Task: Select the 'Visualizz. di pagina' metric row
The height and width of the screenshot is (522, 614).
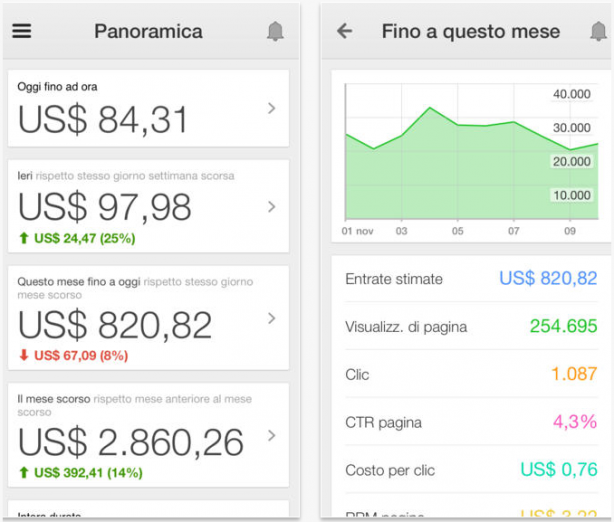Action: click(x=470, y=326)
